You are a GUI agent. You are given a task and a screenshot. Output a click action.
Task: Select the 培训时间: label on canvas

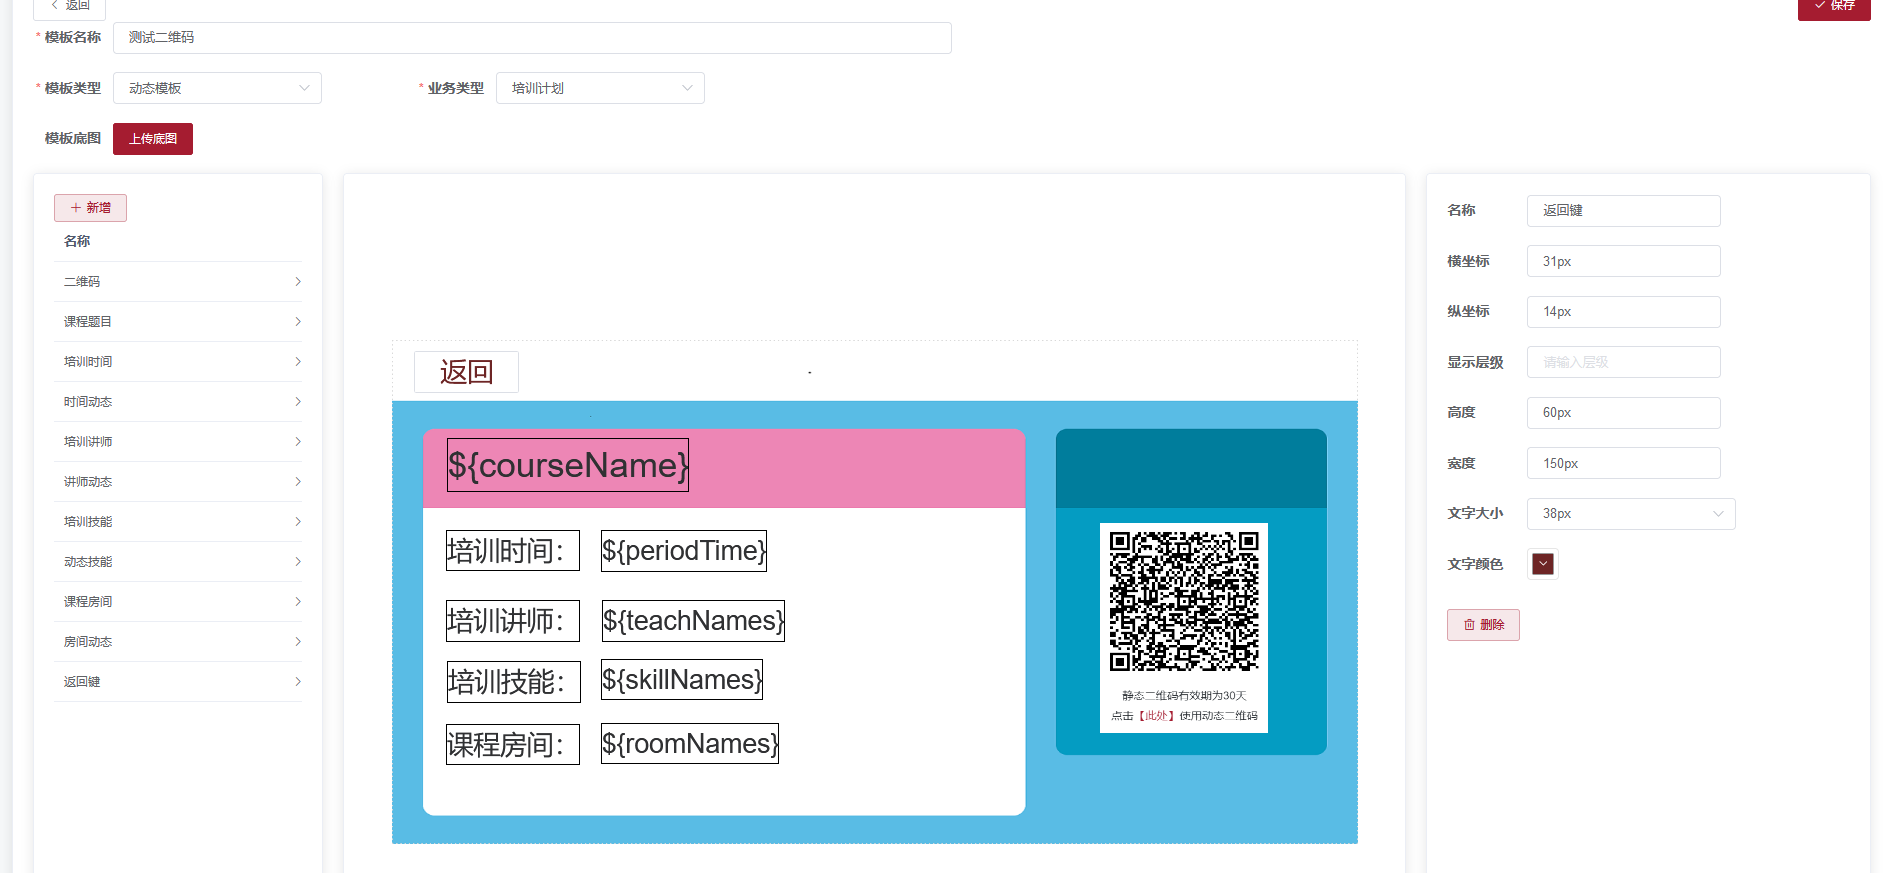(x=513, y=551)
